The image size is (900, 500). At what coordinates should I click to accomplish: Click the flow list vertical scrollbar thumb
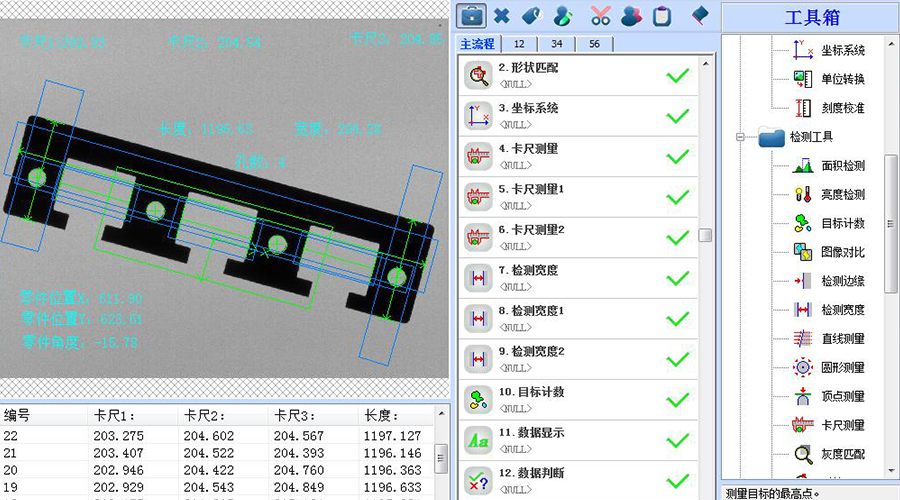pyautogui.click(x=705, y=236)
